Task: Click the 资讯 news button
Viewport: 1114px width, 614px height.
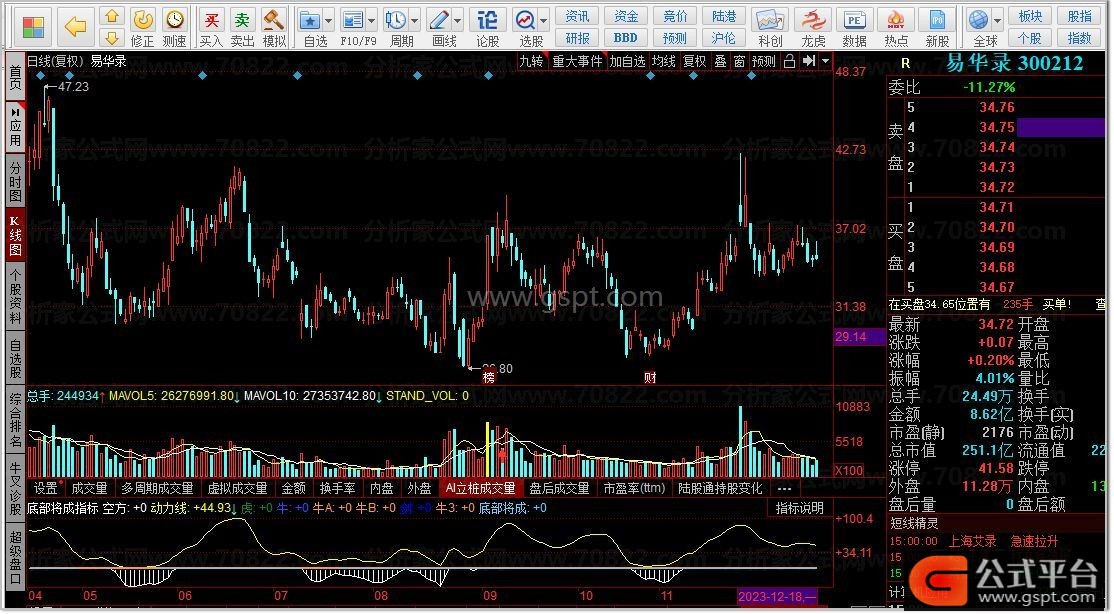Action: 577,16
